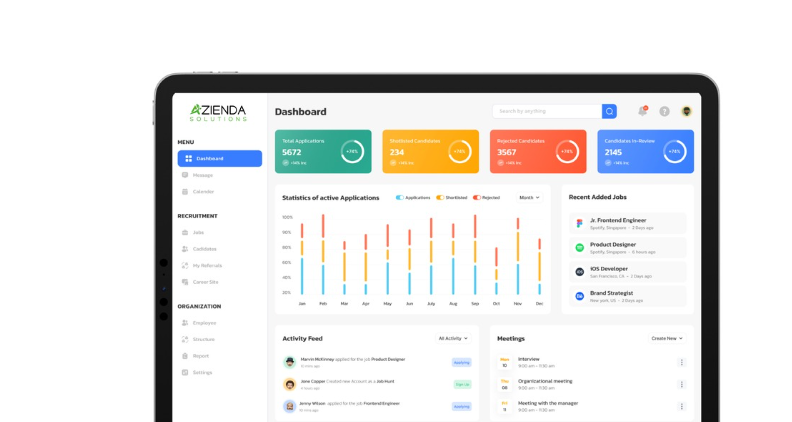
Task: Go to Candidates in the Recruitment menu
Action: click(x=204, y=249)
